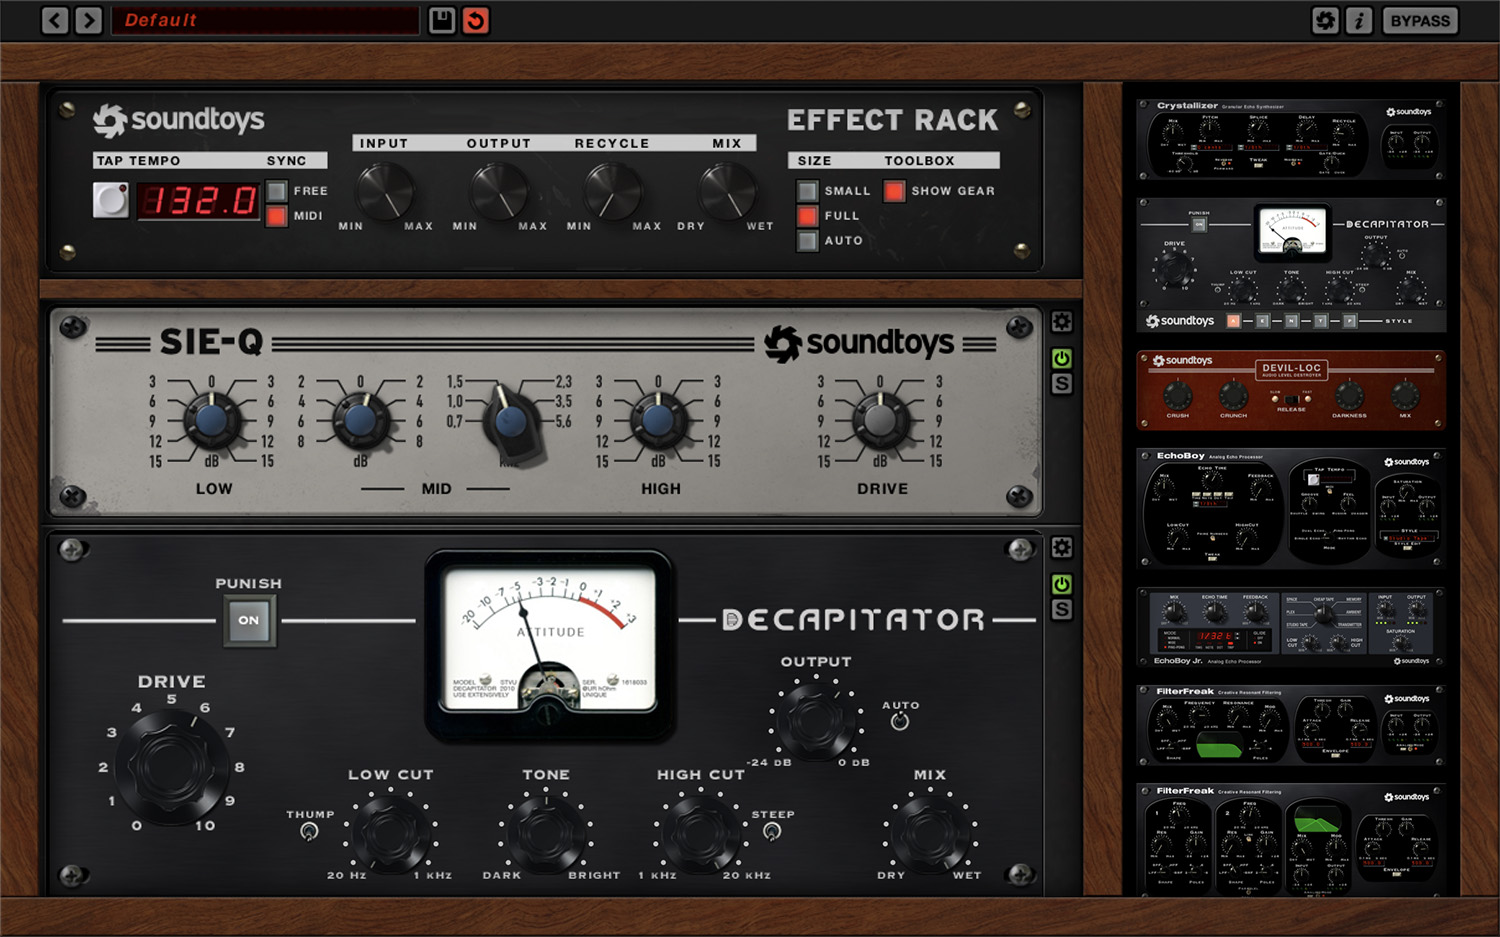Click the Sie-Q LOW knob

(211, 421)
